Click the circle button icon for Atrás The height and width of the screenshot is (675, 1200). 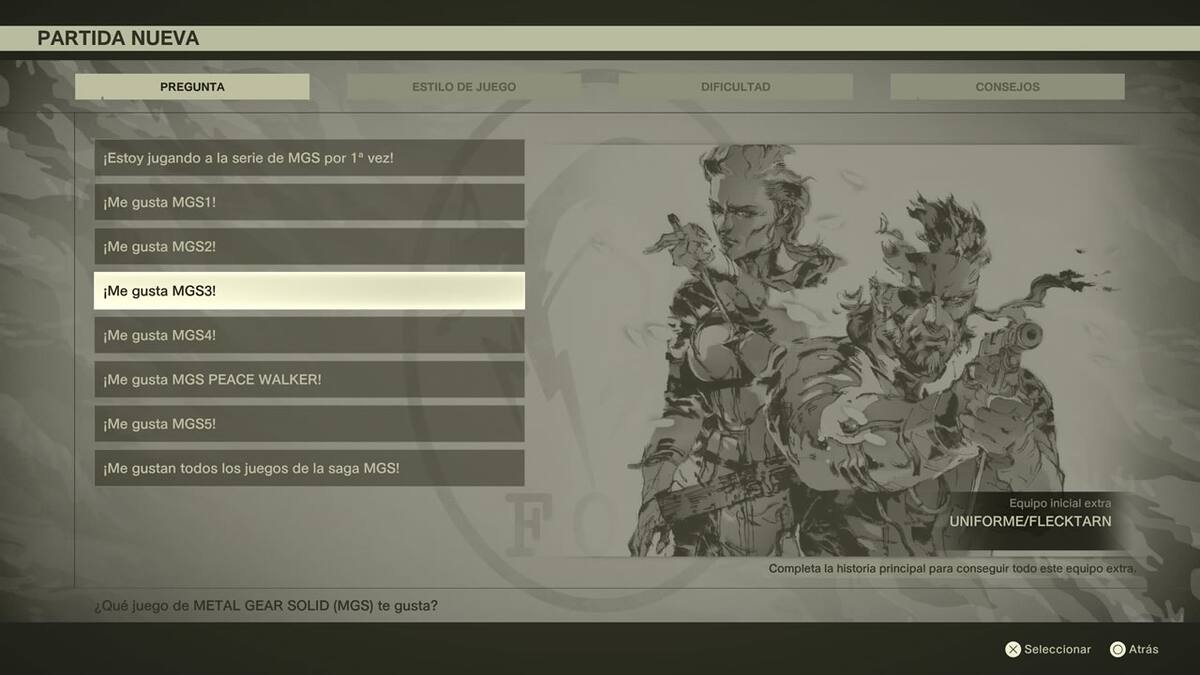coord(1118,650)
